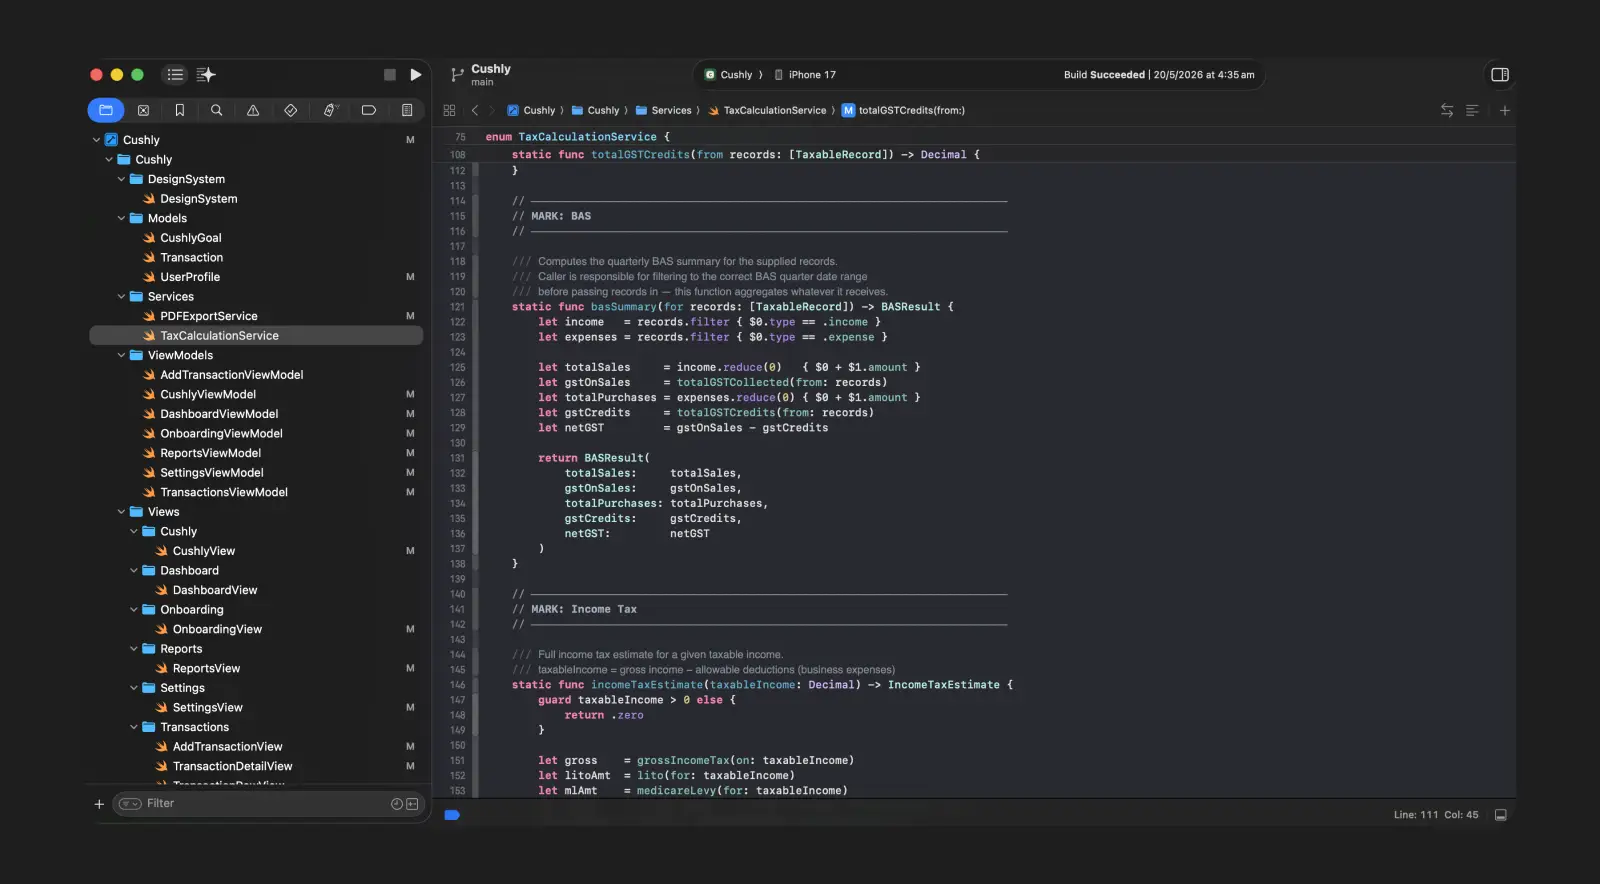This screenshot has width=1600, height=884.
Task: Collapse the Models folder
Action: (122, 219)
